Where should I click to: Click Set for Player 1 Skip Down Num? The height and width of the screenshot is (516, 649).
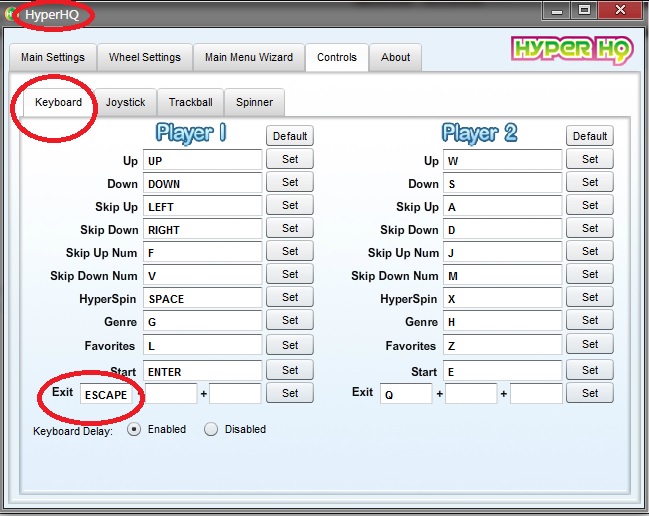coord(290,274)
